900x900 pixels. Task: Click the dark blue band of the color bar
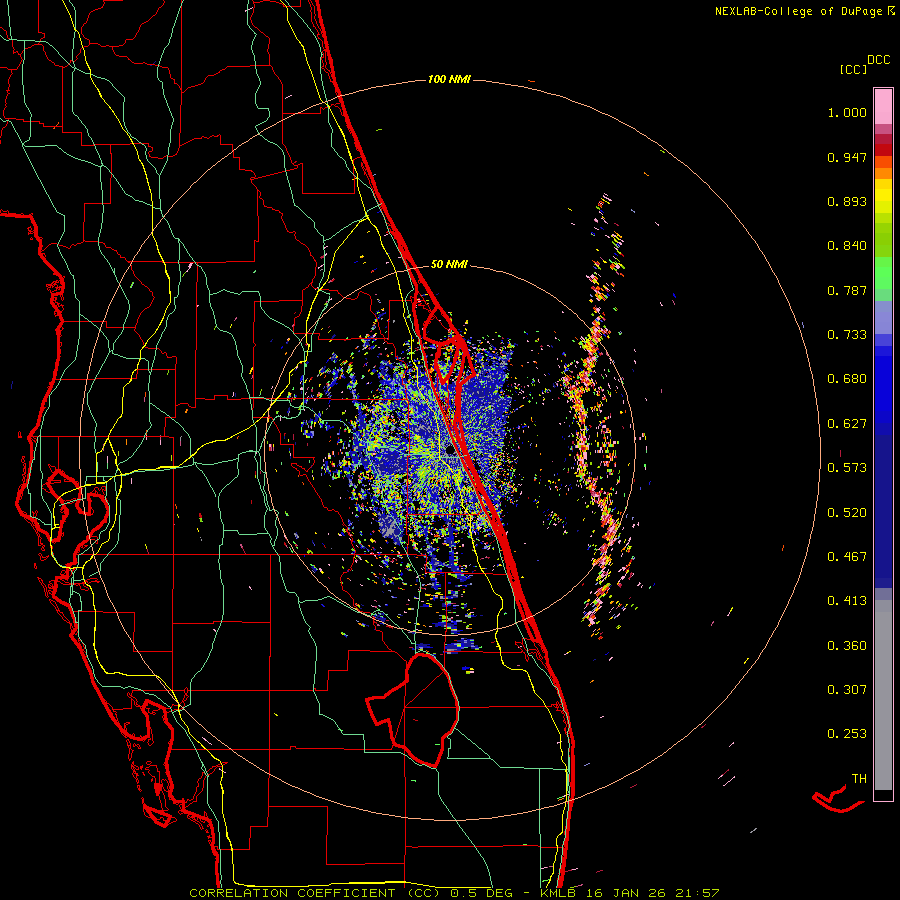883,511
